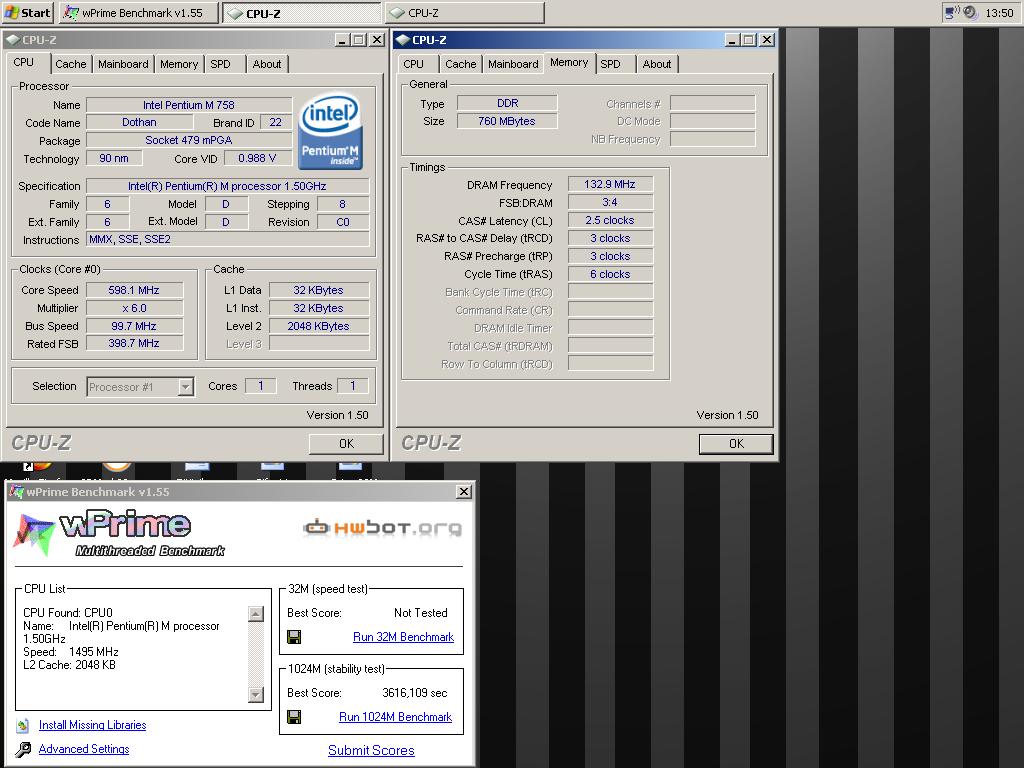The image size is (1024, 768).
Task: Open Cache tab in left CPU-Z window
Action: (x=71, y=64)
